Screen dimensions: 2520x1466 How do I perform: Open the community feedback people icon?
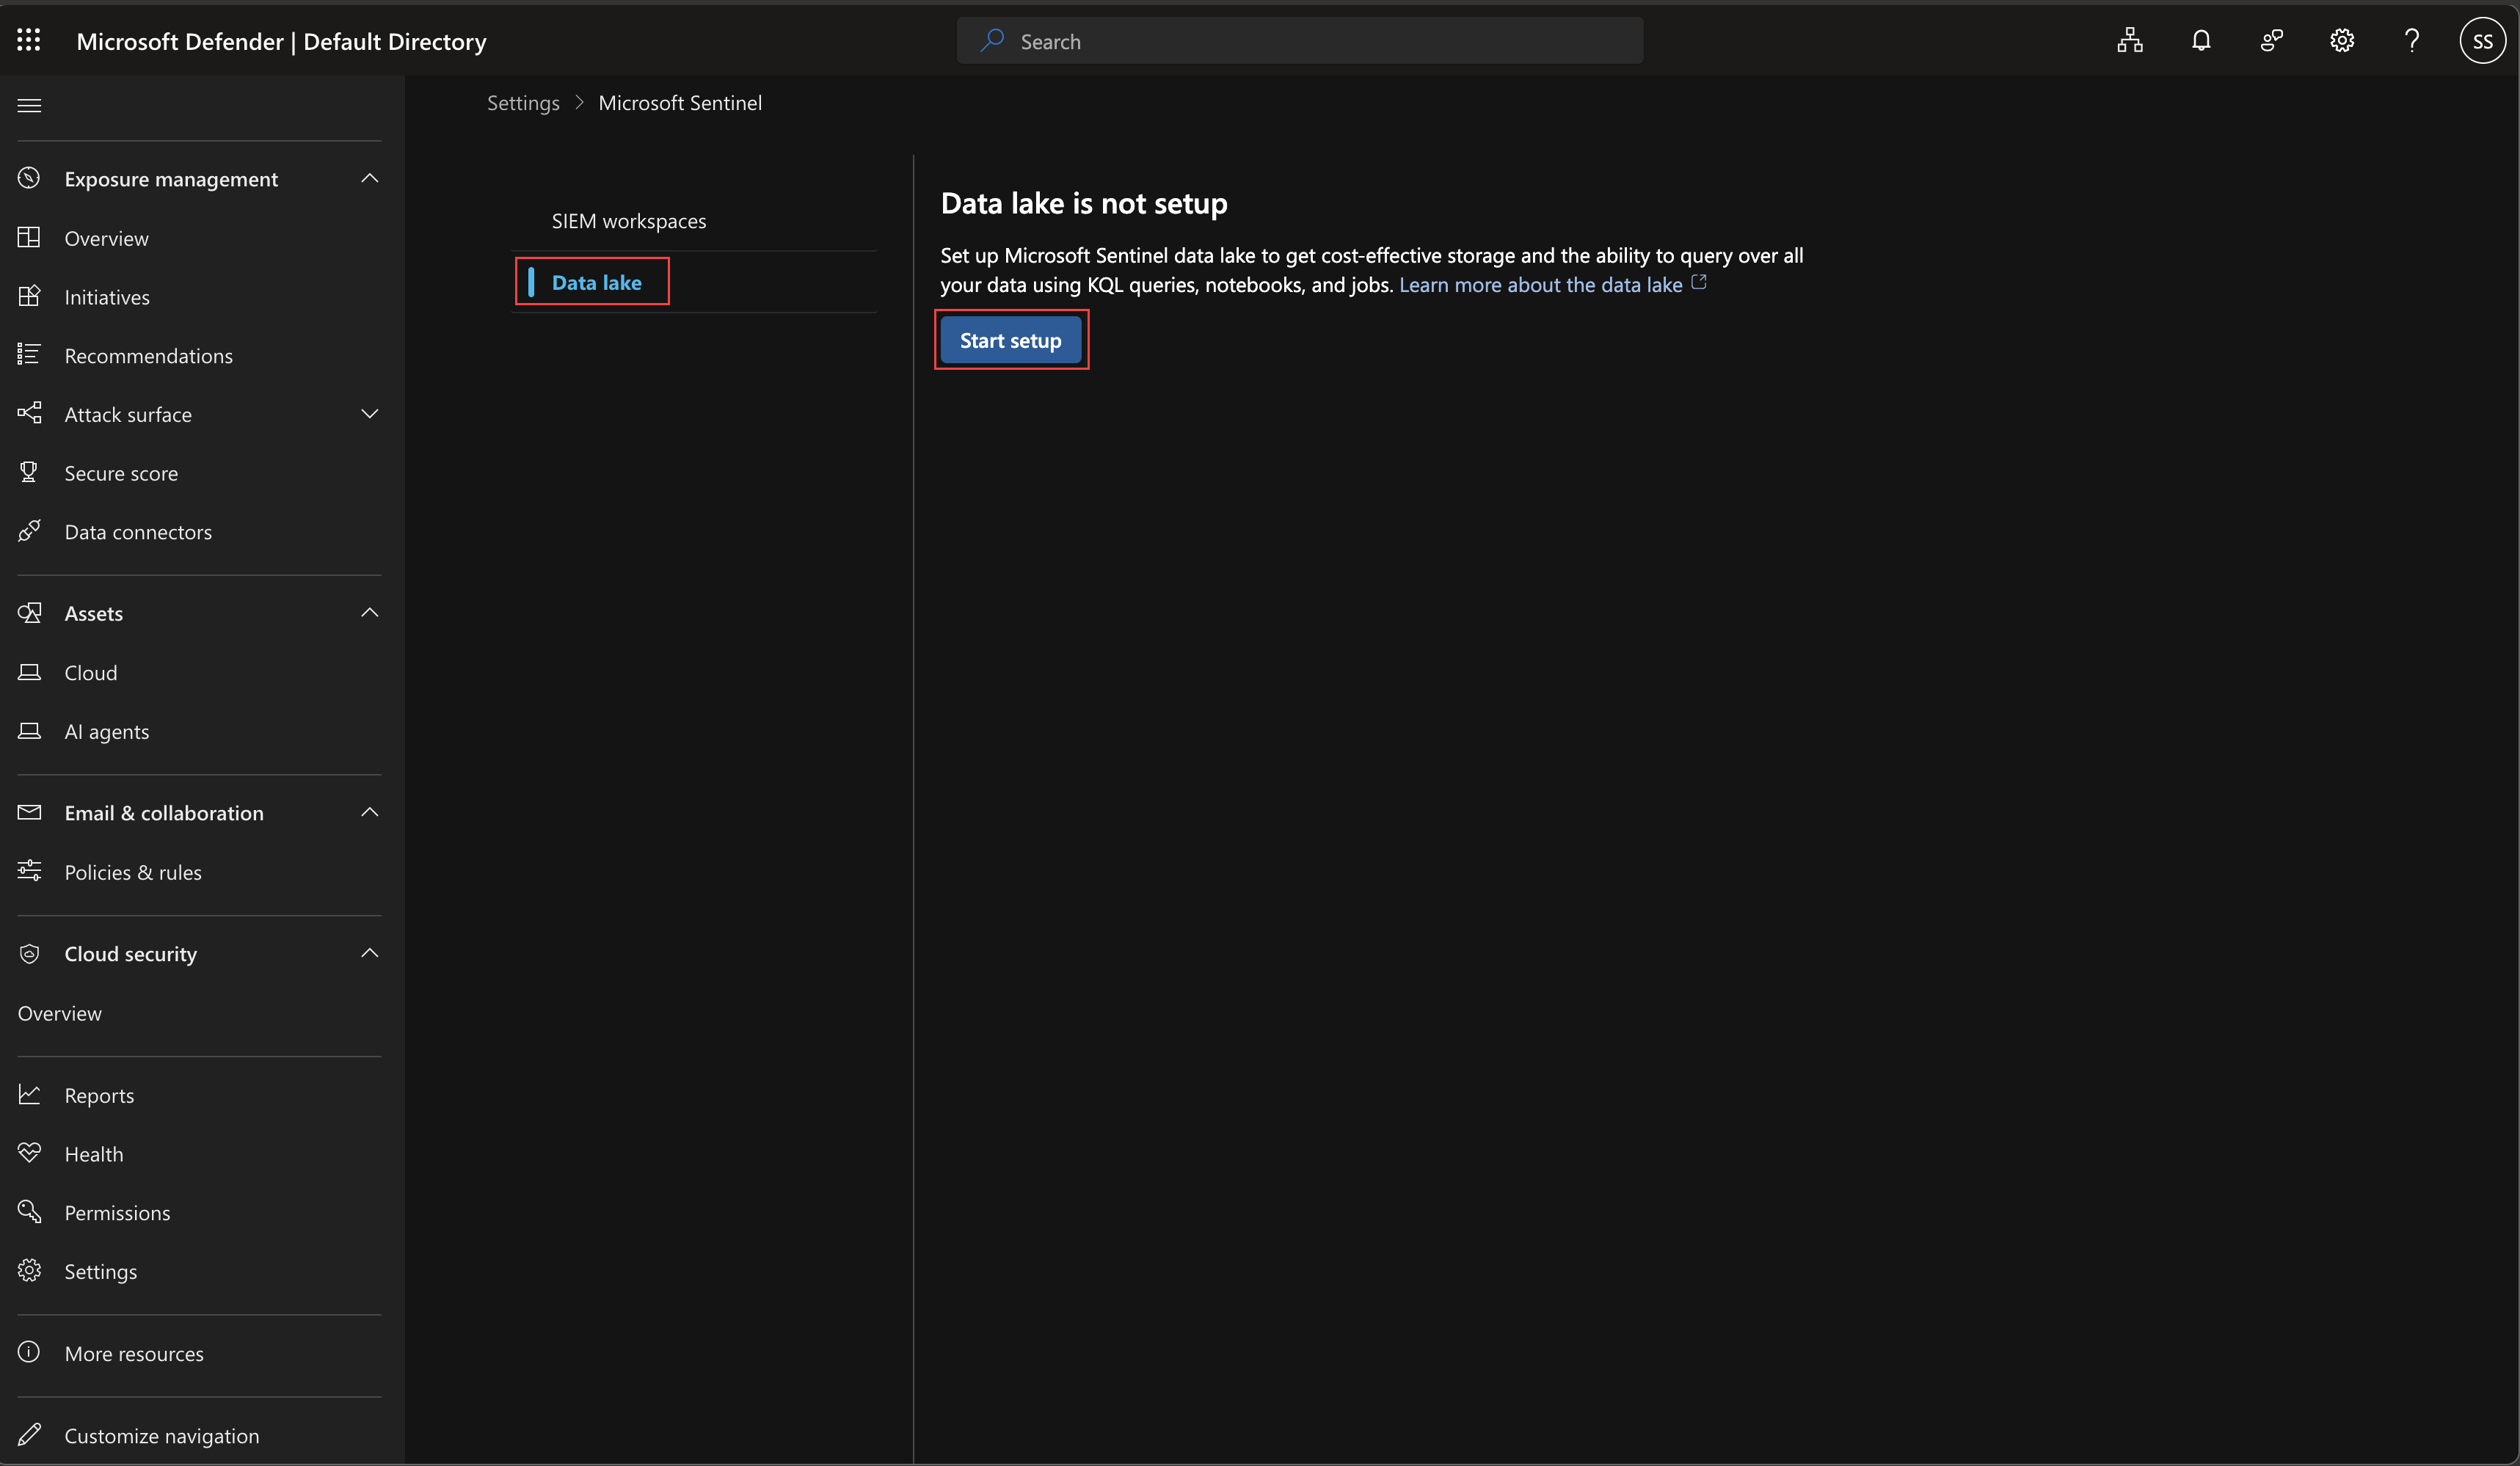point(2272,40)
